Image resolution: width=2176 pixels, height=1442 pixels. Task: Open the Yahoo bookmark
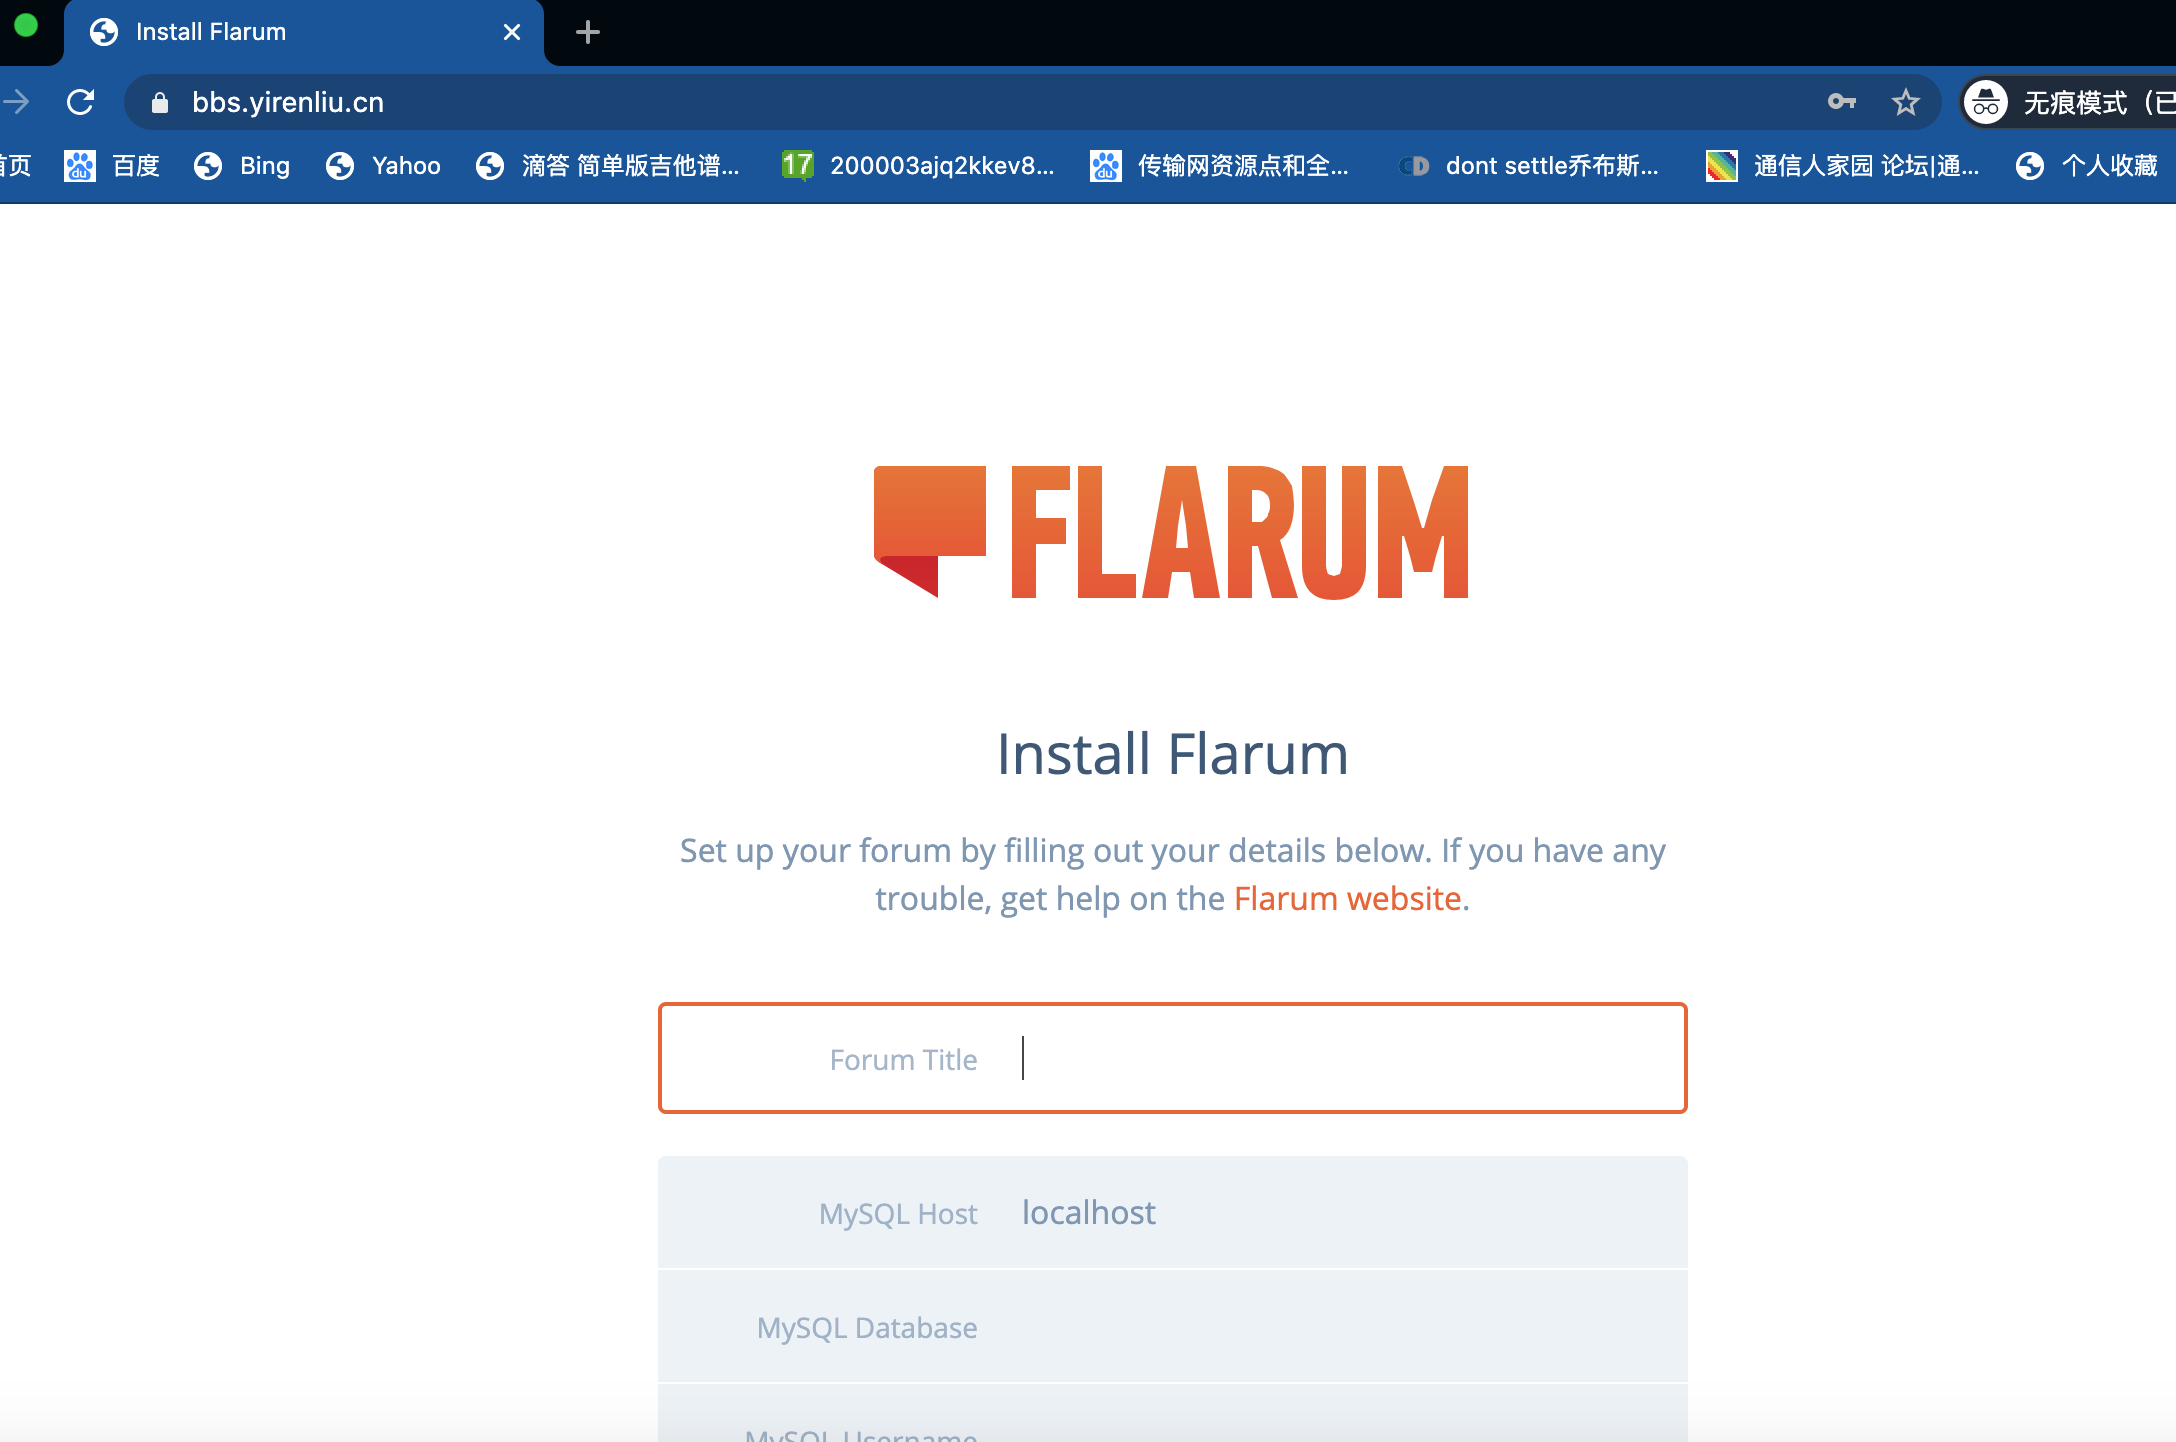[x=383, y=165]
